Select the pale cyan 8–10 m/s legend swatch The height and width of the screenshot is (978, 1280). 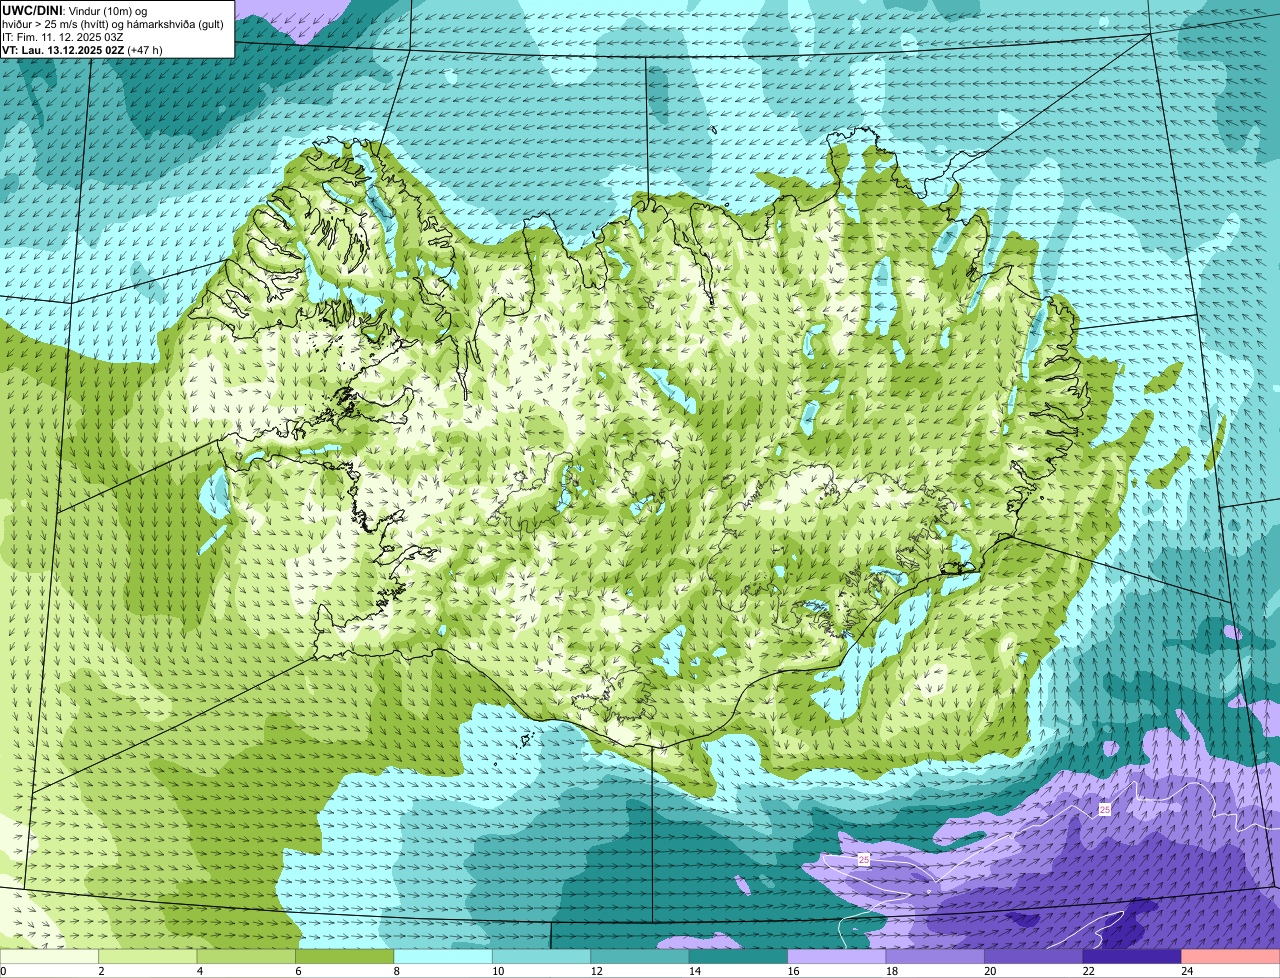click(443, 956)
